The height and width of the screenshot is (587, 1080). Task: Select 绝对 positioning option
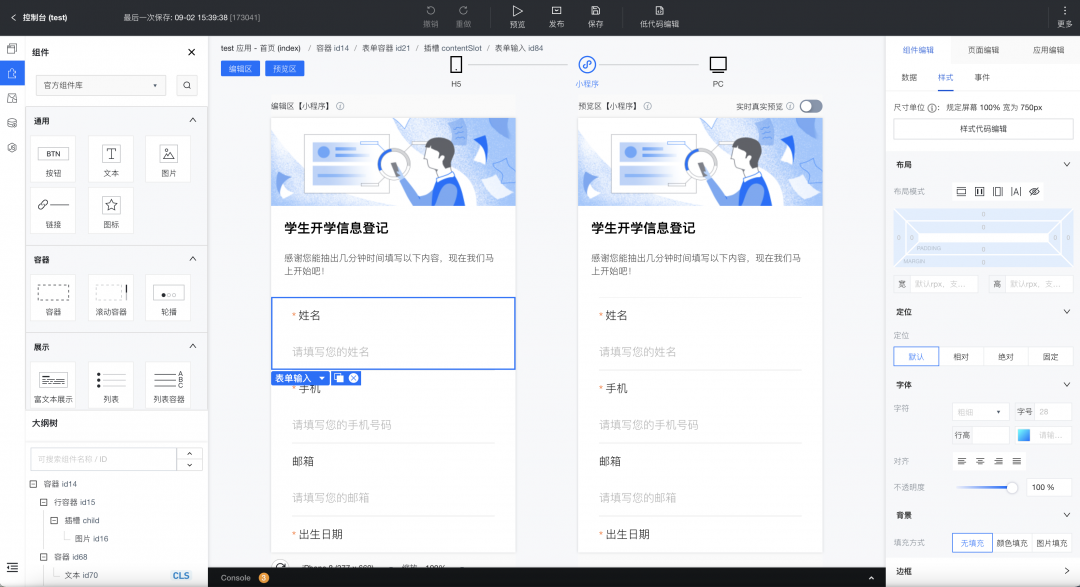(x=1006, y=356)
